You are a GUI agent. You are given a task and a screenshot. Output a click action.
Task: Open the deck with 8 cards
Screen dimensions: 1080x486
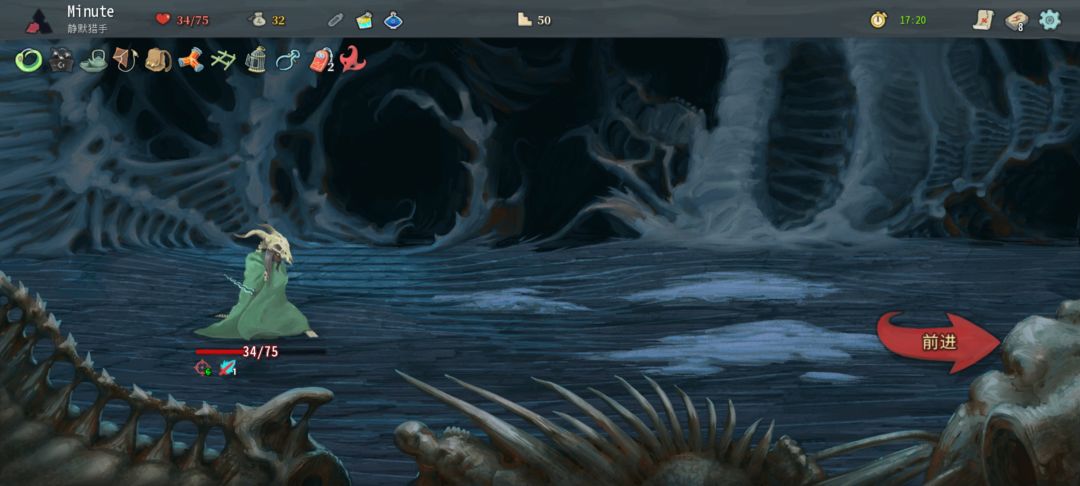[x=1016, y=20]
